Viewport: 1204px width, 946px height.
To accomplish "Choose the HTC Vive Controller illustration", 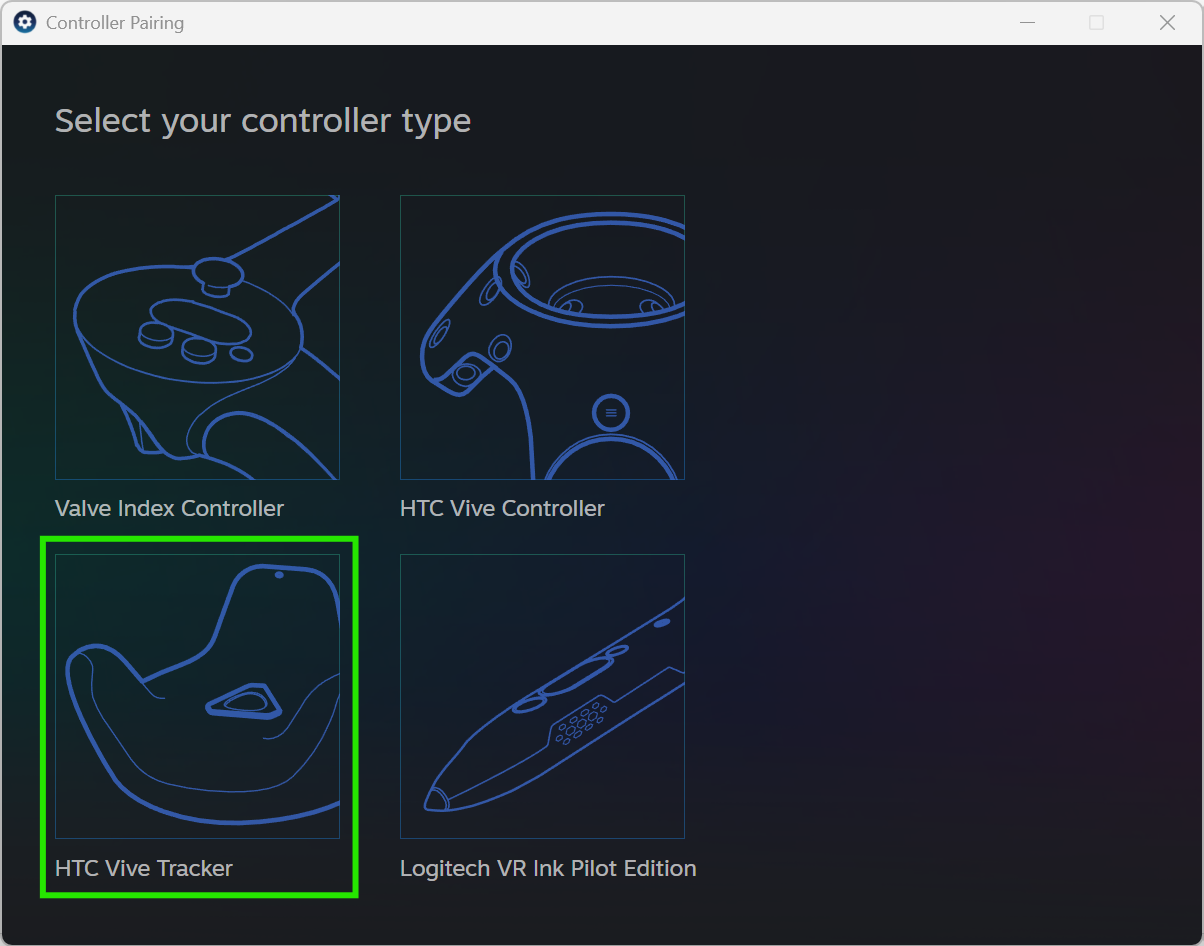I will pyautogui.click(x=542, y=337).
